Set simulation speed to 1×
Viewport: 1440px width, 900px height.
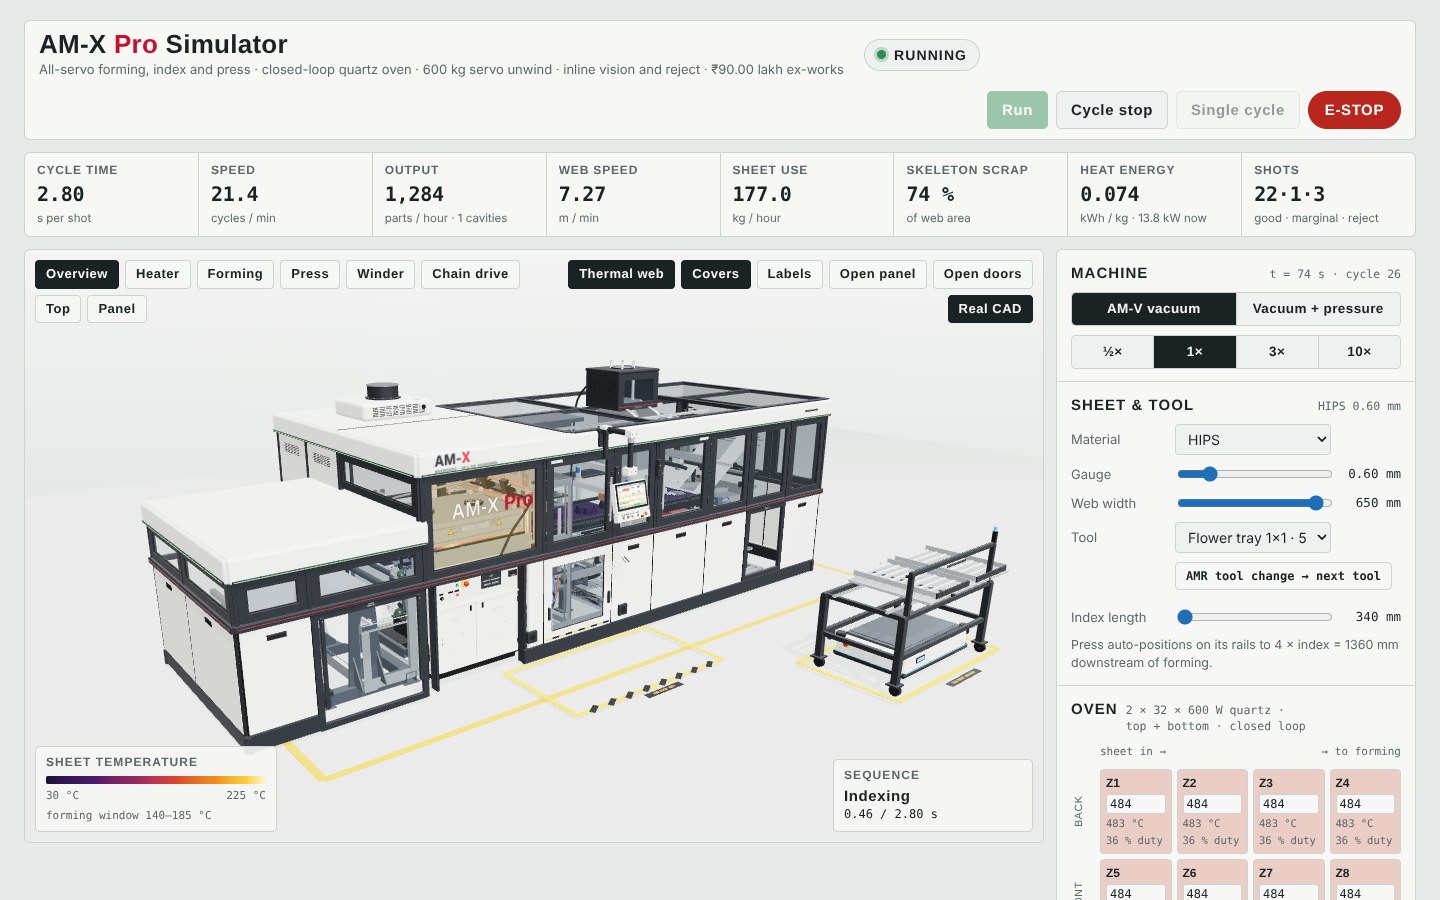coord(1195,352)
